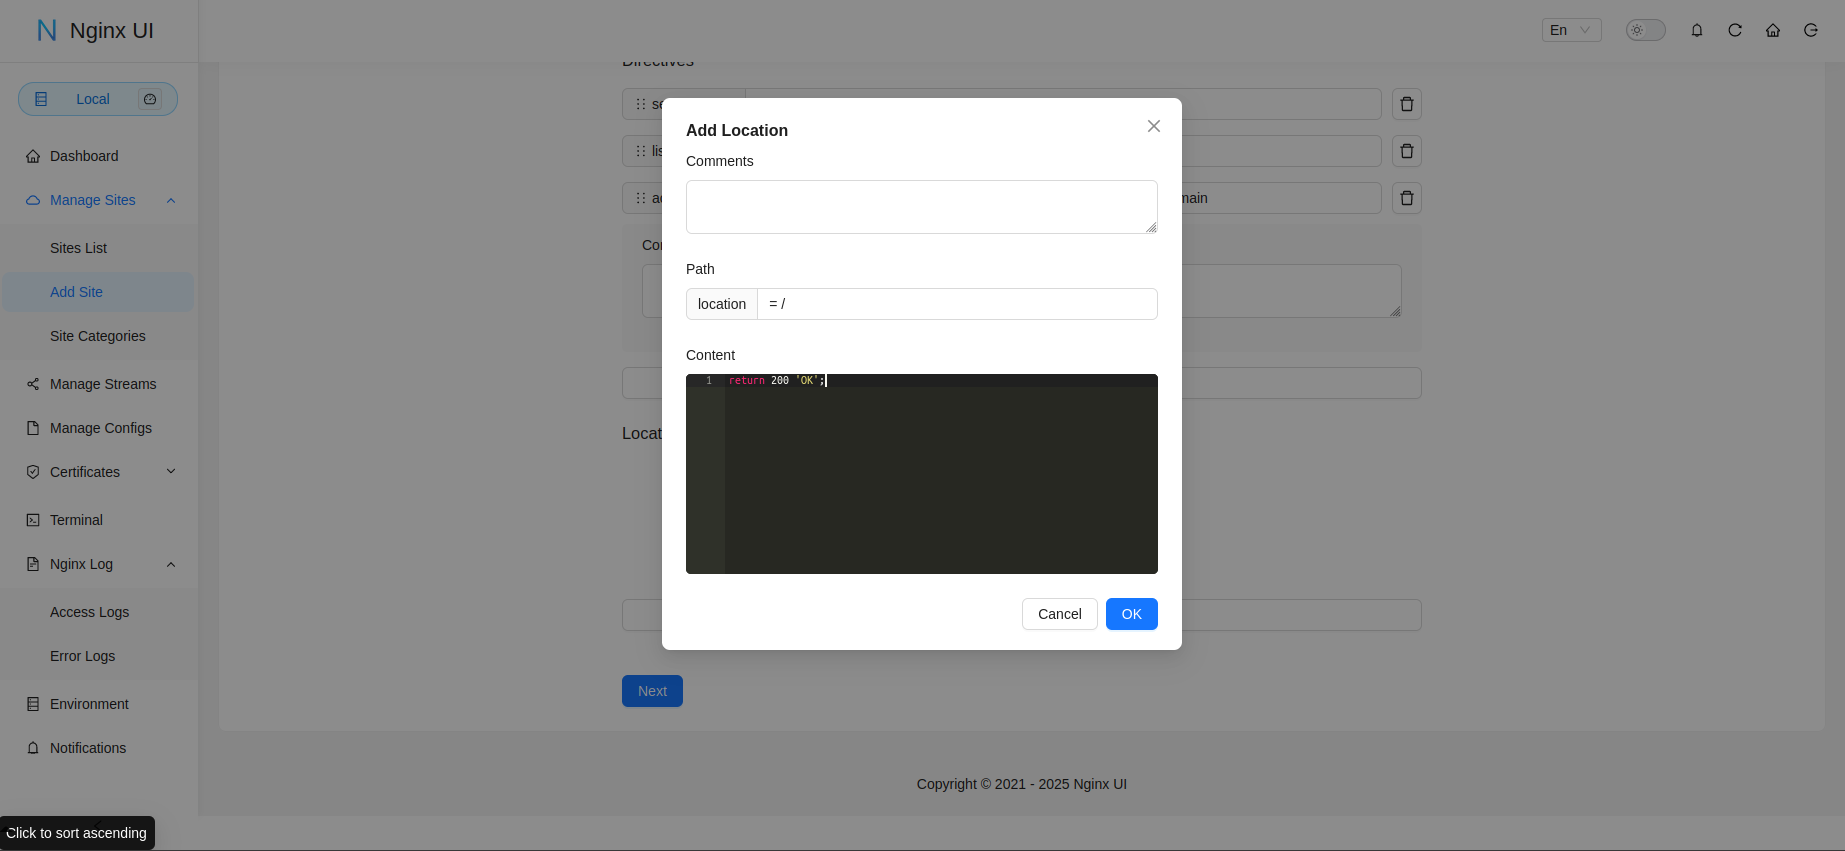
Task: Click the location prefix label
Action: pos(722,304)
